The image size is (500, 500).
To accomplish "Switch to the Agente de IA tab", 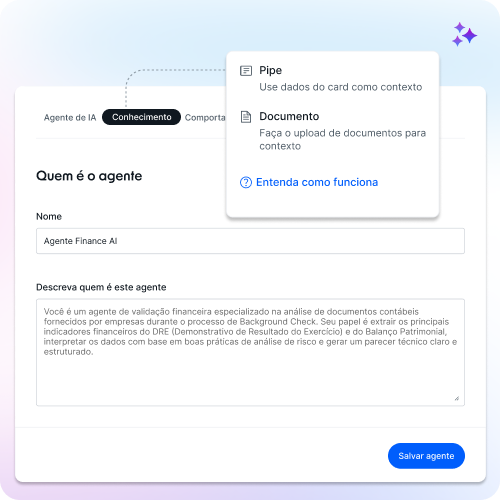I will pos(70,117).
